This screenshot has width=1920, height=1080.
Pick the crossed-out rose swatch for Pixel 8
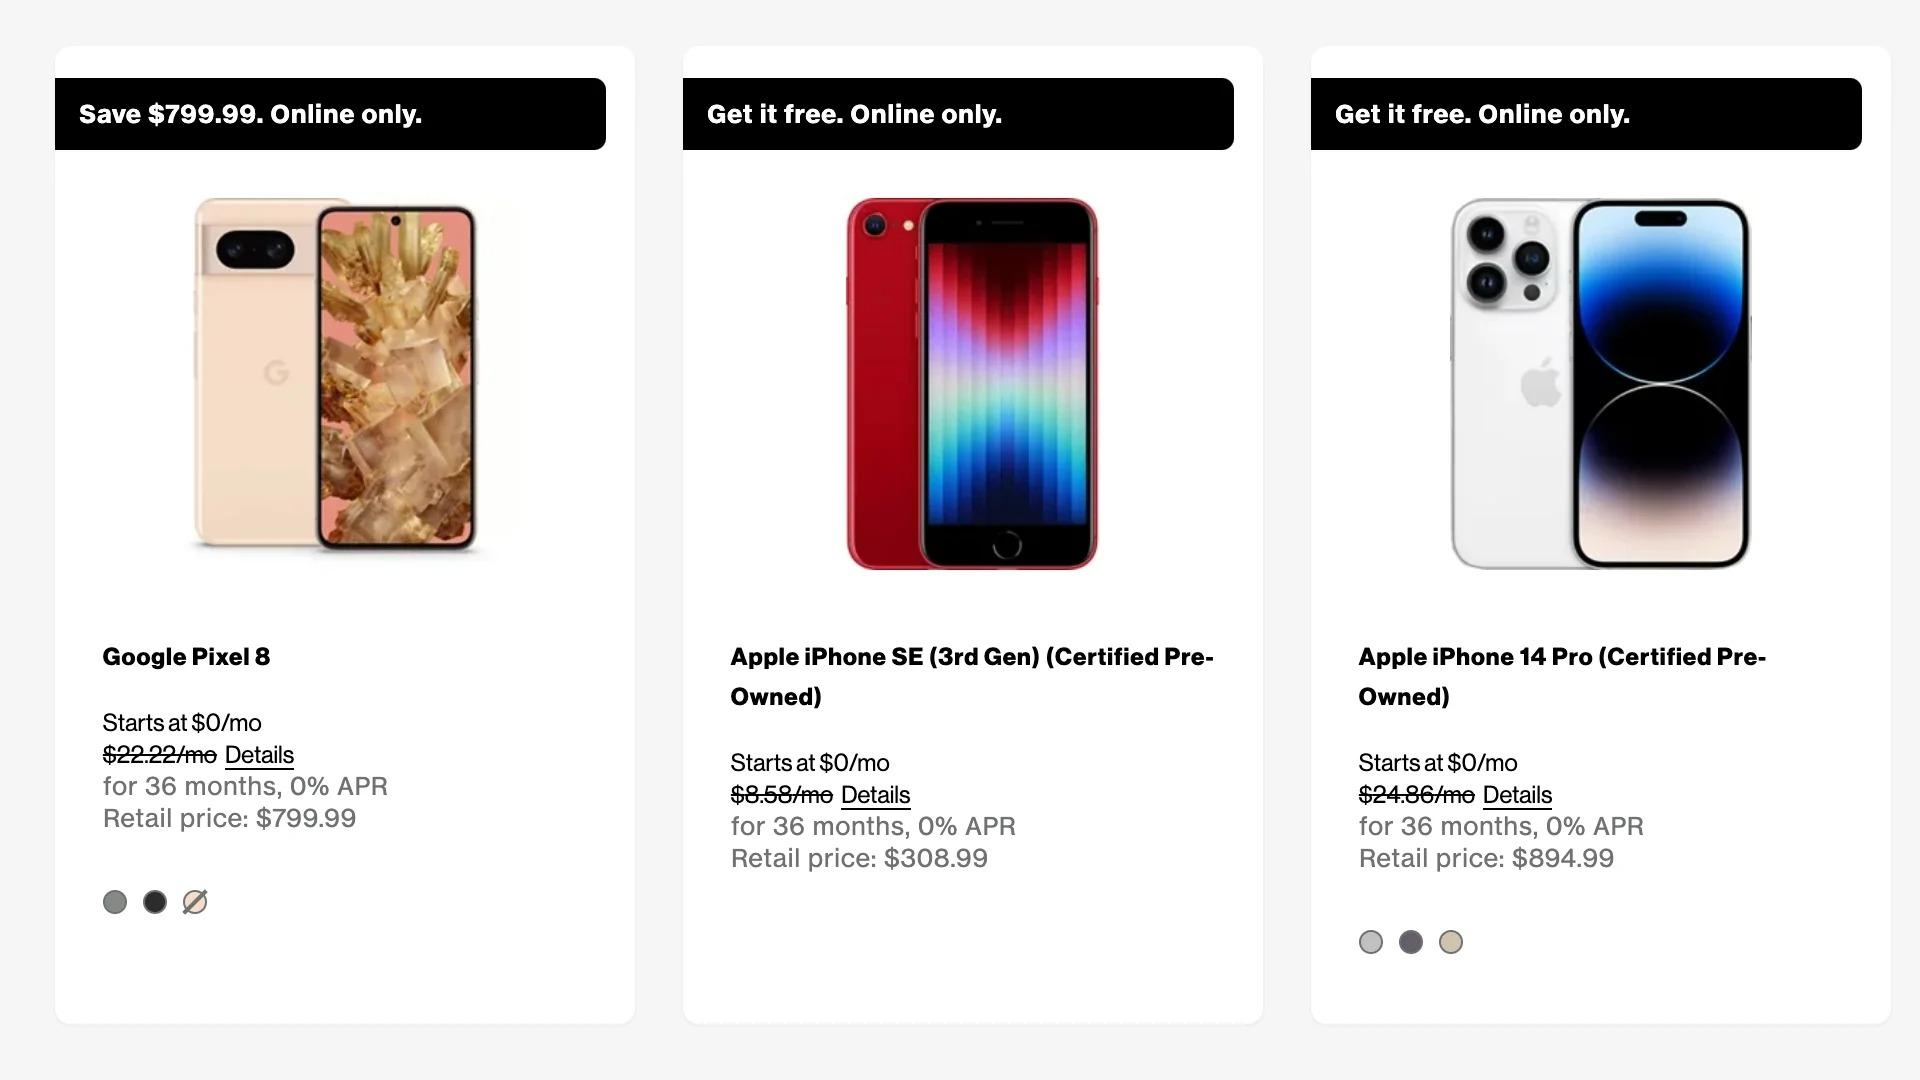click(x=195, y=902)
